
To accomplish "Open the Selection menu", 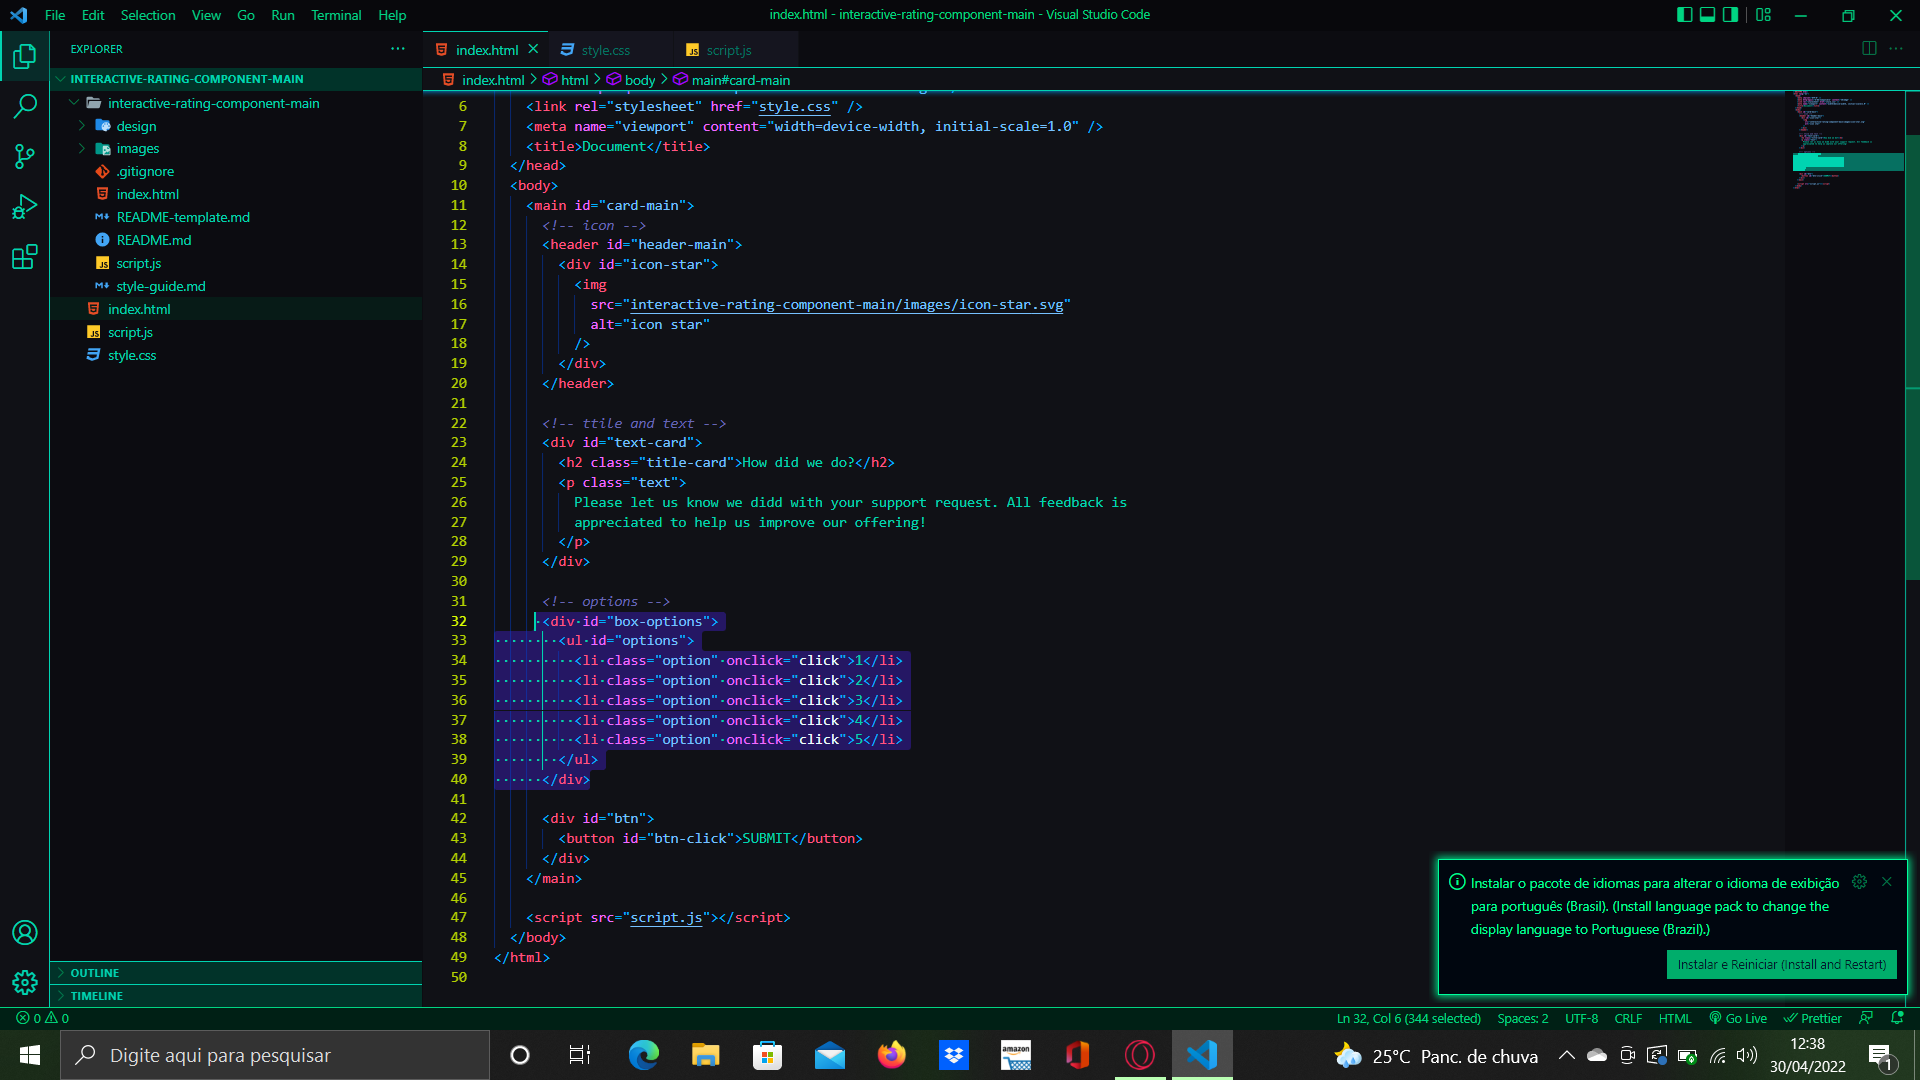I will pyautogui.click(x=148, y=15).
